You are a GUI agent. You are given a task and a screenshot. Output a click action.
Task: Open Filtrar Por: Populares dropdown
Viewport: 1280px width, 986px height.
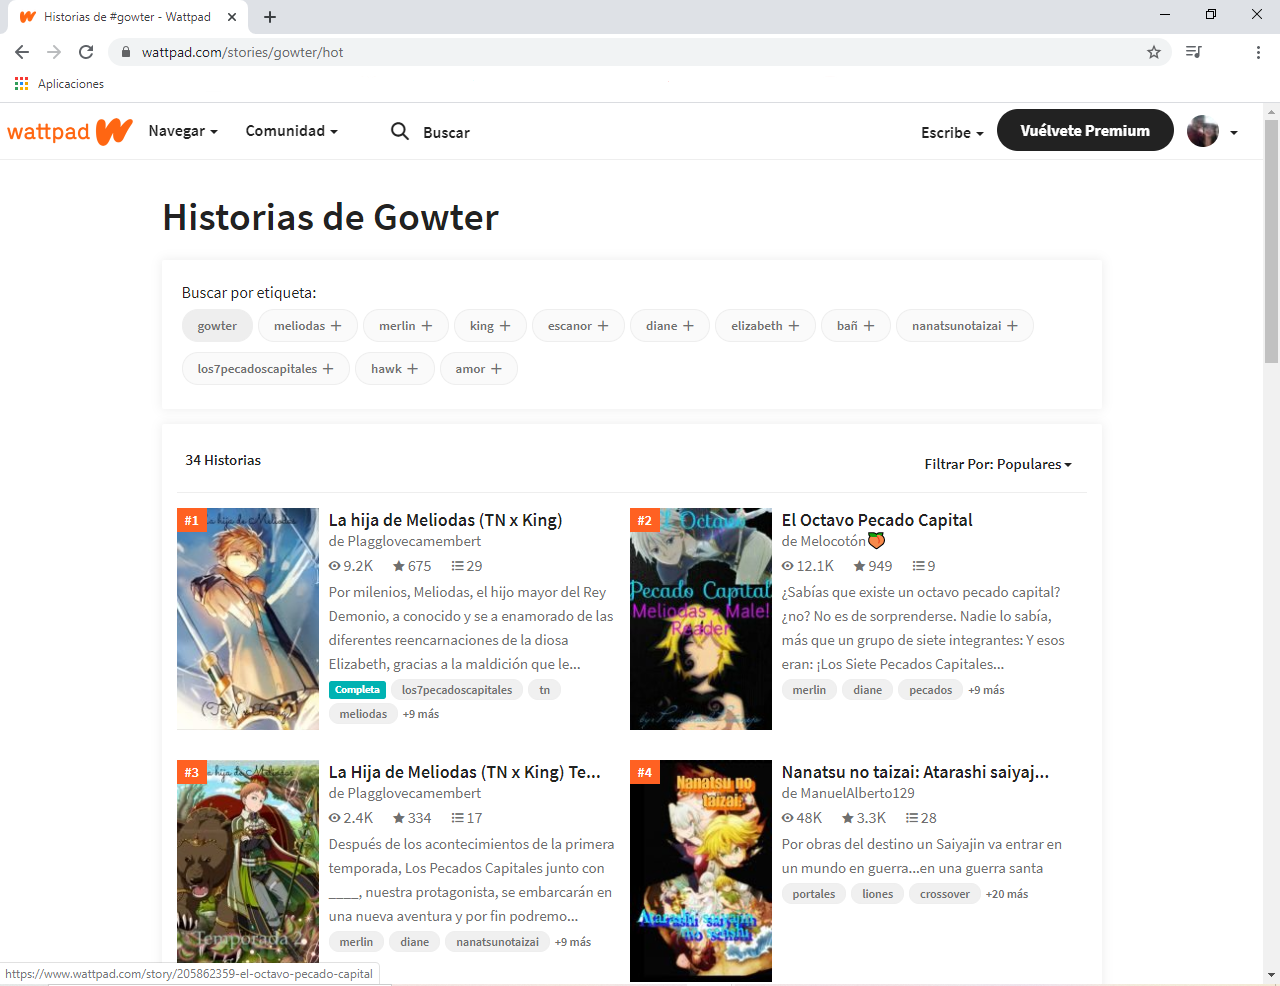pos(998,464)
